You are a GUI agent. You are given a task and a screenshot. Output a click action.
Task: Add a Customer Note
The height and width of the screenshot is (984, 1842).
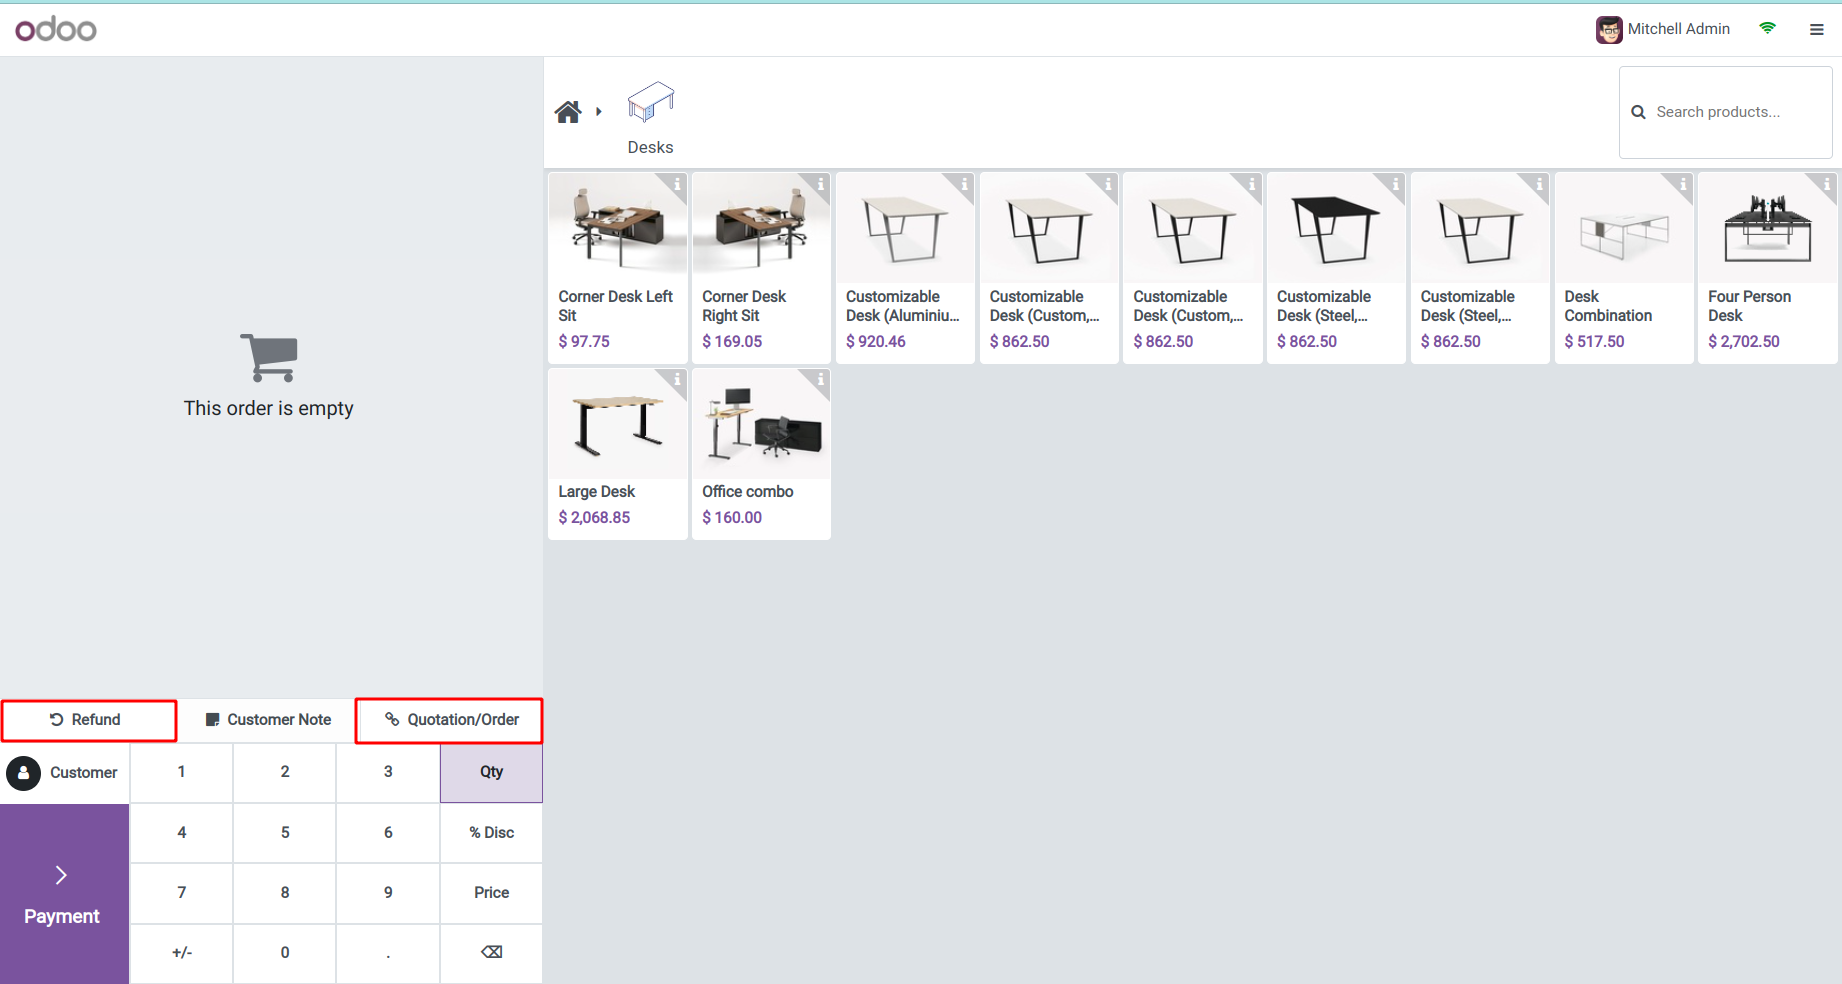(x=267, y=720)
